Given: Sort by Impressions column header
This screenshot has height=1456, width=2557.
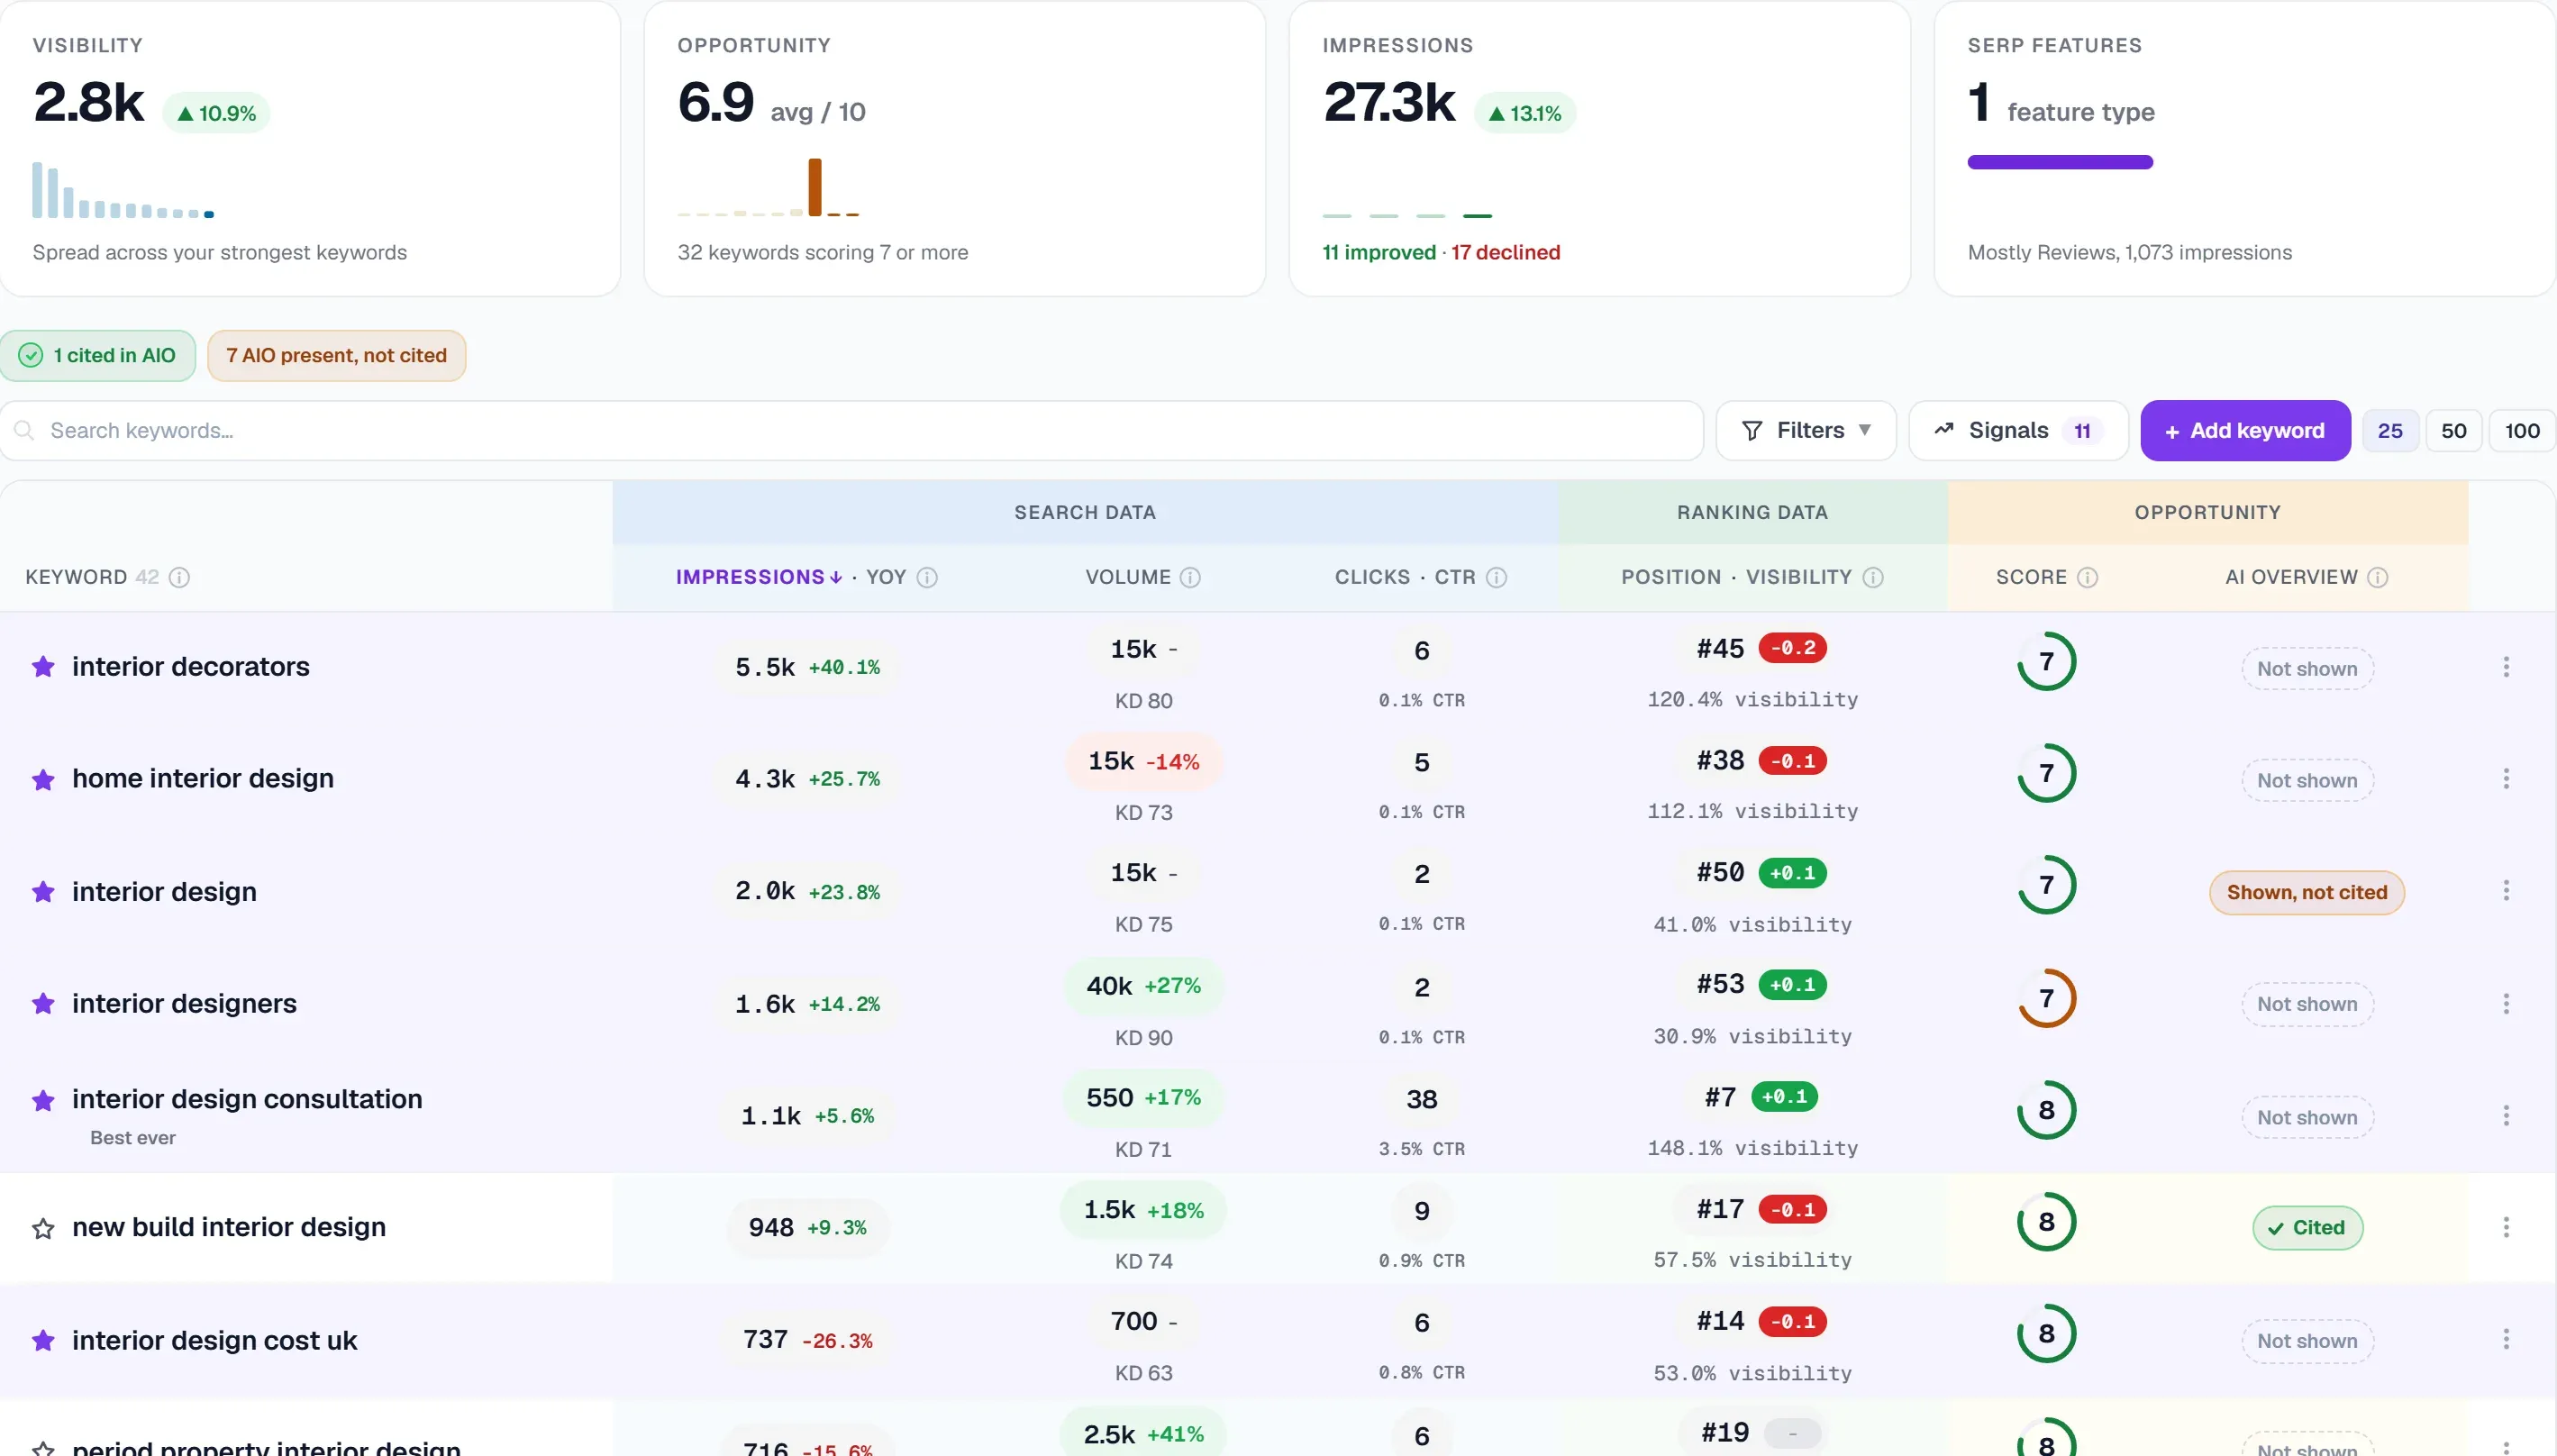Looking at the screenshot, I should [x=759, y=578].
